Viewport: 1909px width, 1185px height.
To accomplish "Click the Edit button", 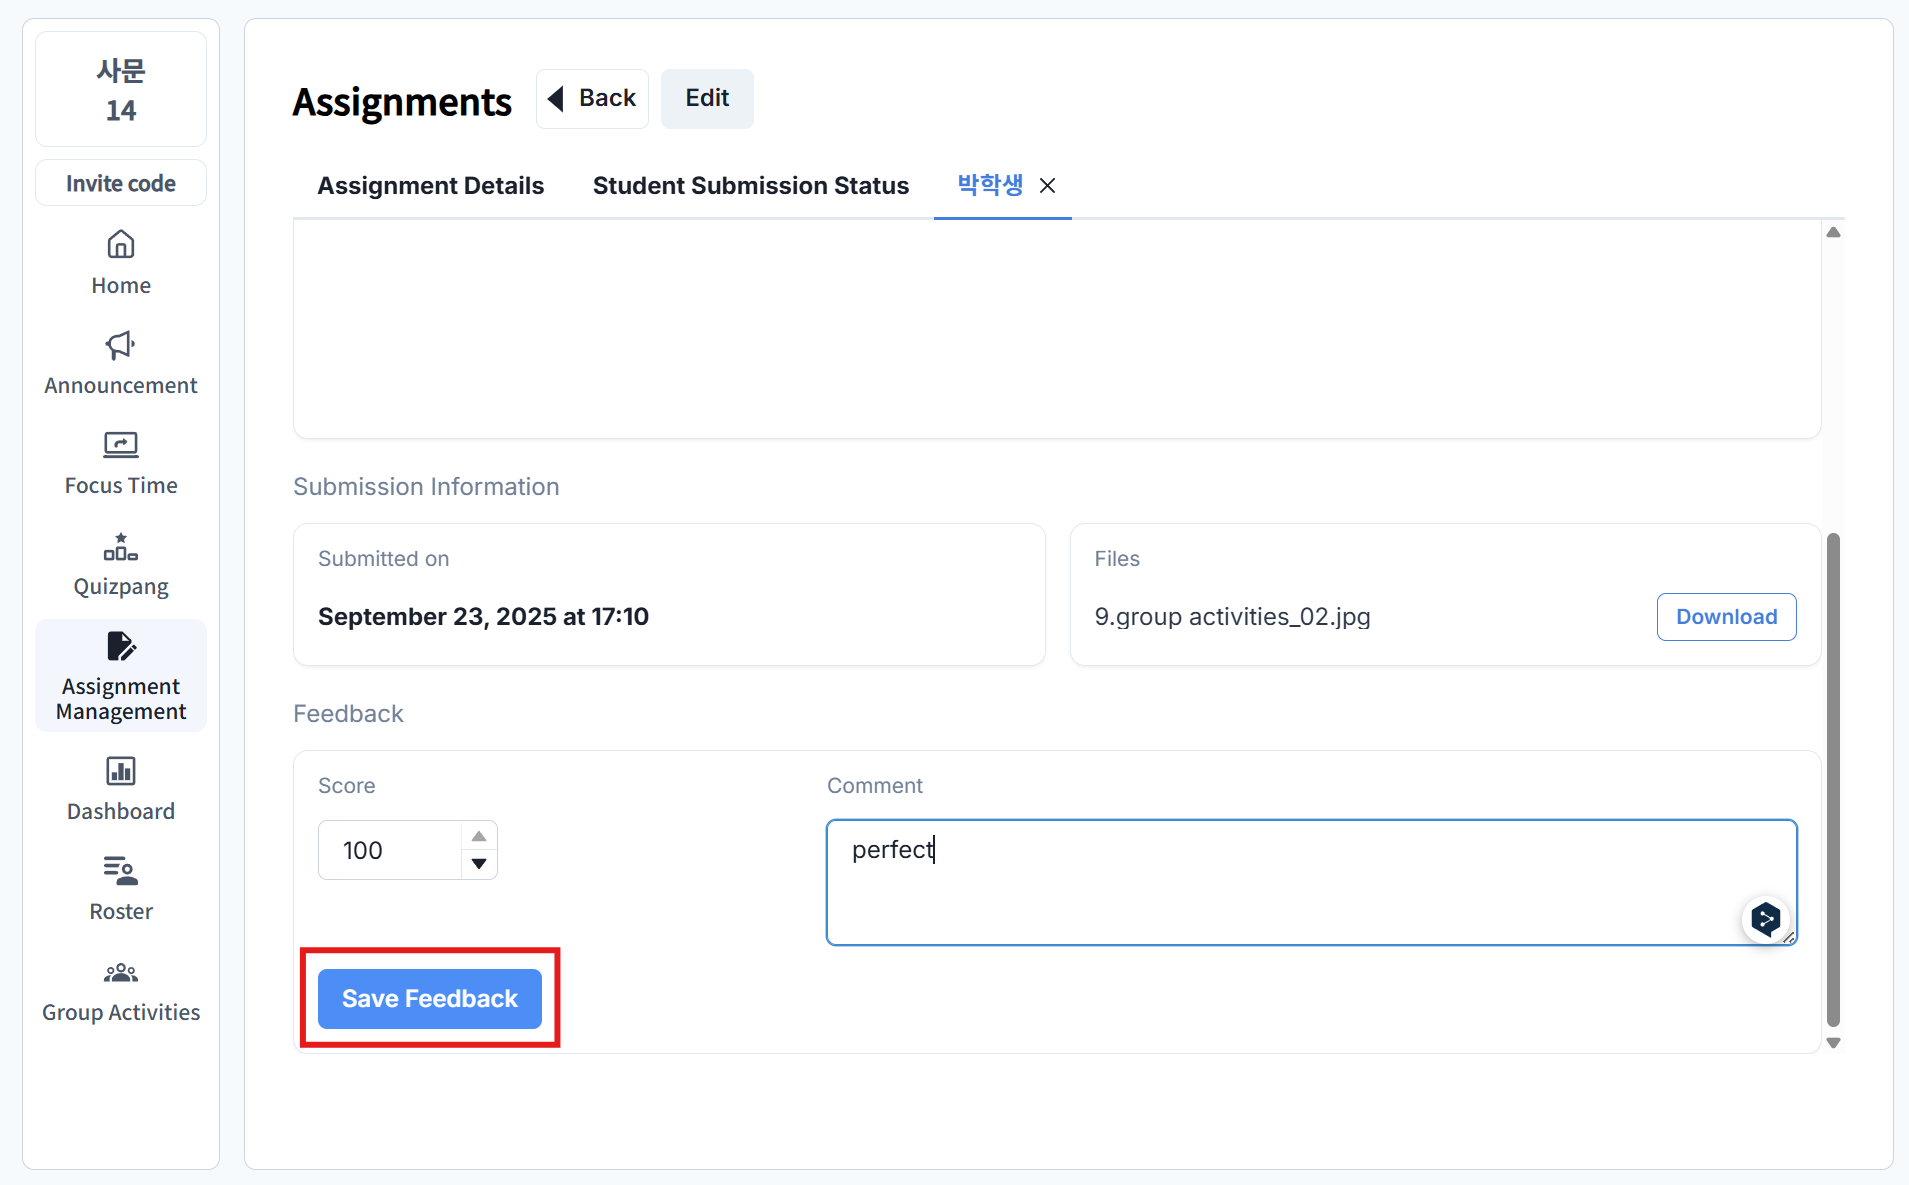I will (707, 98).
